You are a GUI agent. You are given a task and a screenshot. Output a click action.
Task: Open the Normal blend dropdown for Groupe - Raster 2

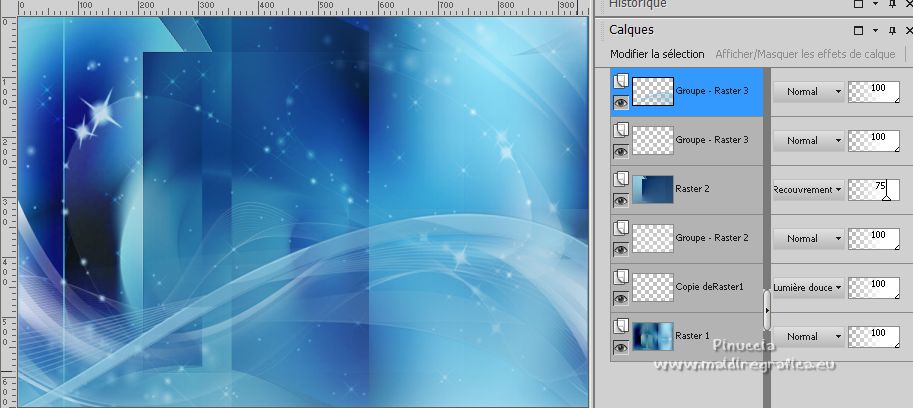coord(808,239)
